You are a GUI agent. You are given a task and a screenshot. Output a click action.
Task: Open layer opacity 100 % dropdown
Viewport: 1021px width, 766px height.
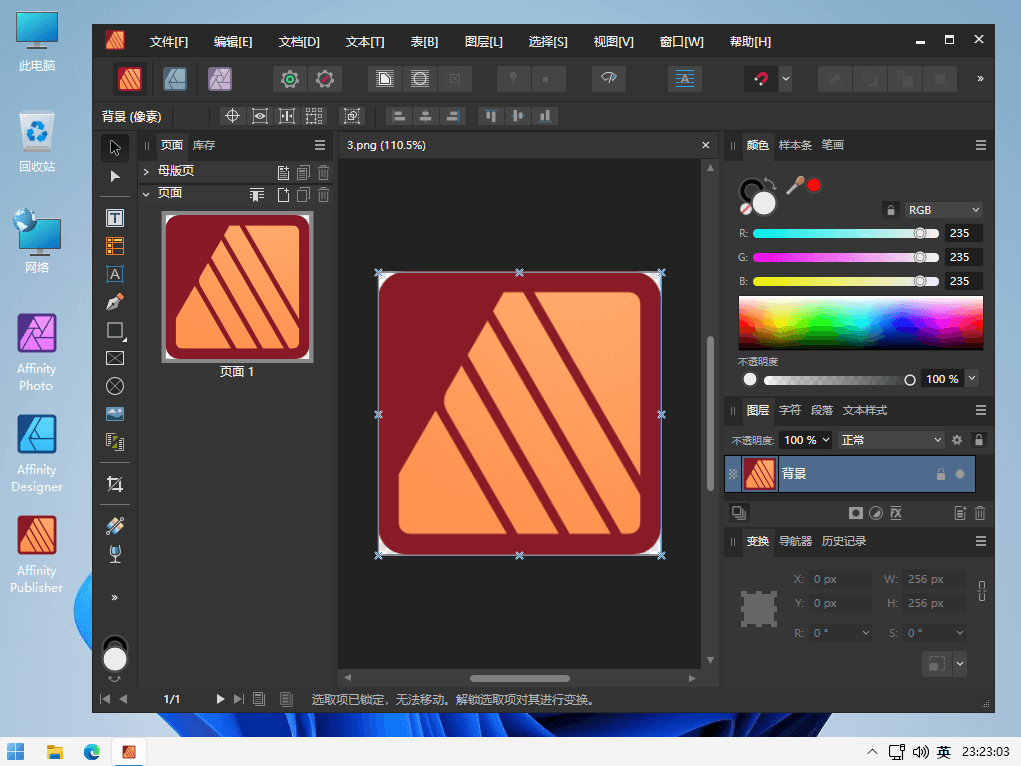[x=806, y=440]
